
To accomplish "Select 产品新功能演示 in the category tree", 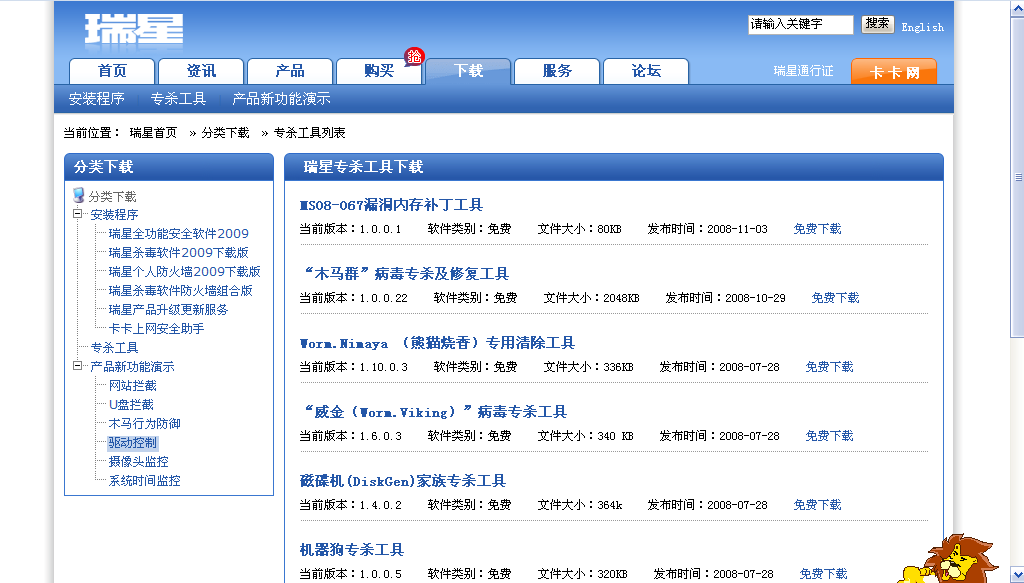I will 132,367.
